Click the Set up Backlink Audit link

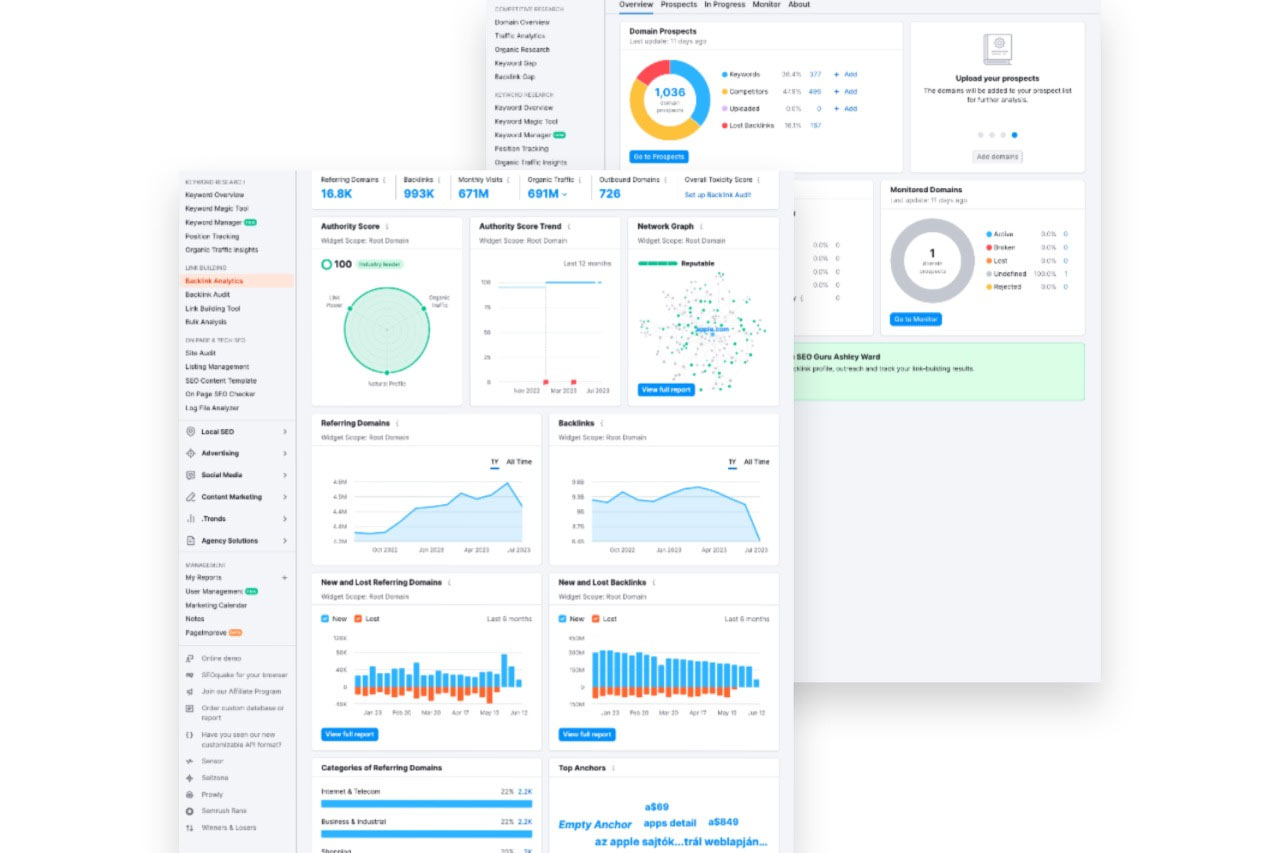click(718, 194)
